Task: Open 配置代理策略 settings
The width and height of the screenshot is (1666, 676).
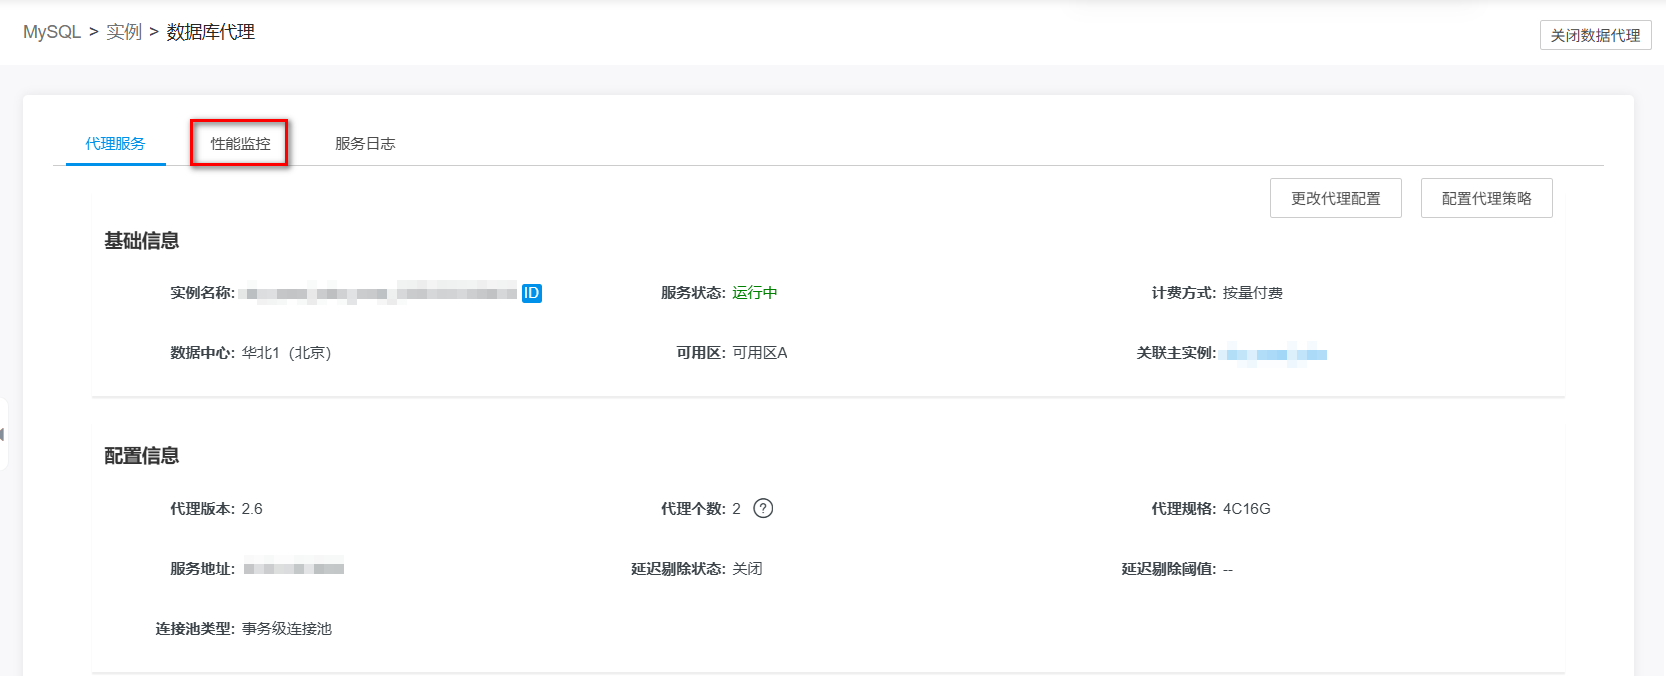Action: [x=1486, y=198]
